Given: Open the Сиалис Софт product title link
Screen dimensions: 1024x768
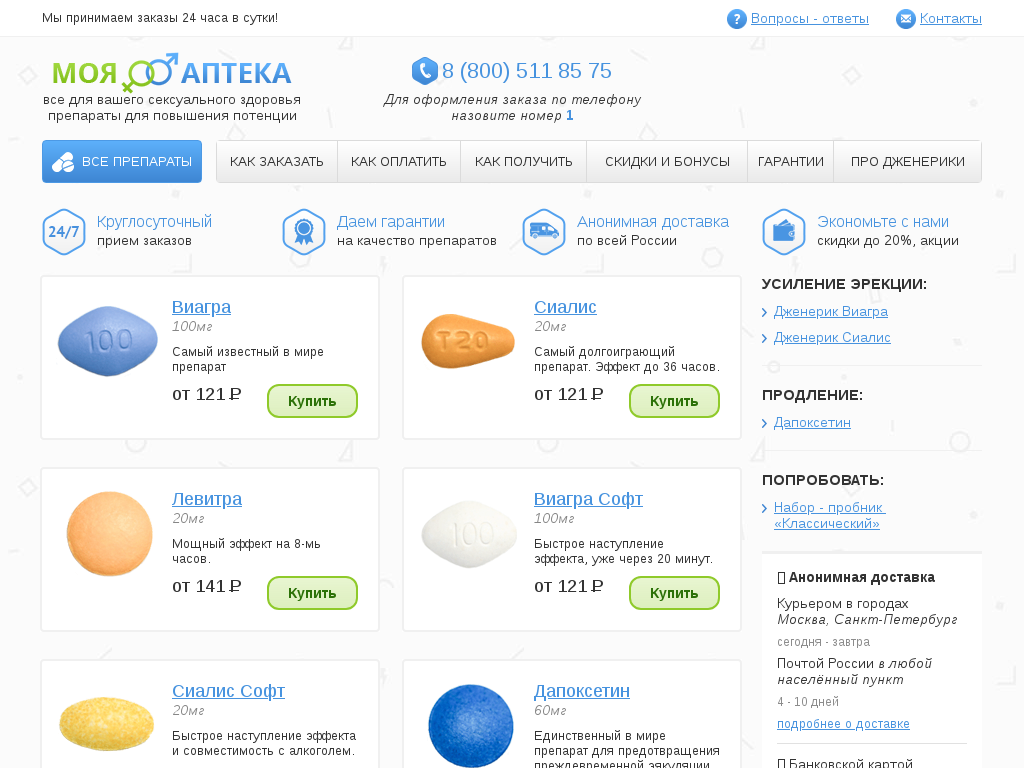Looking at the screenshot, I should pyautogui.click(x=229, y=690).
